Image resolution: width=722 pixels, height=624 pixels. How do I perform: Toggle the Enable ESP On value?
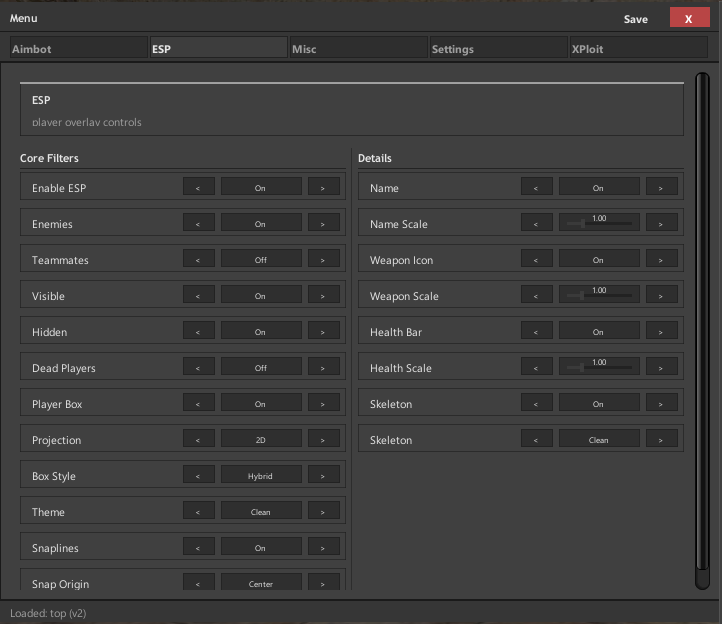[x=261, y=187]
